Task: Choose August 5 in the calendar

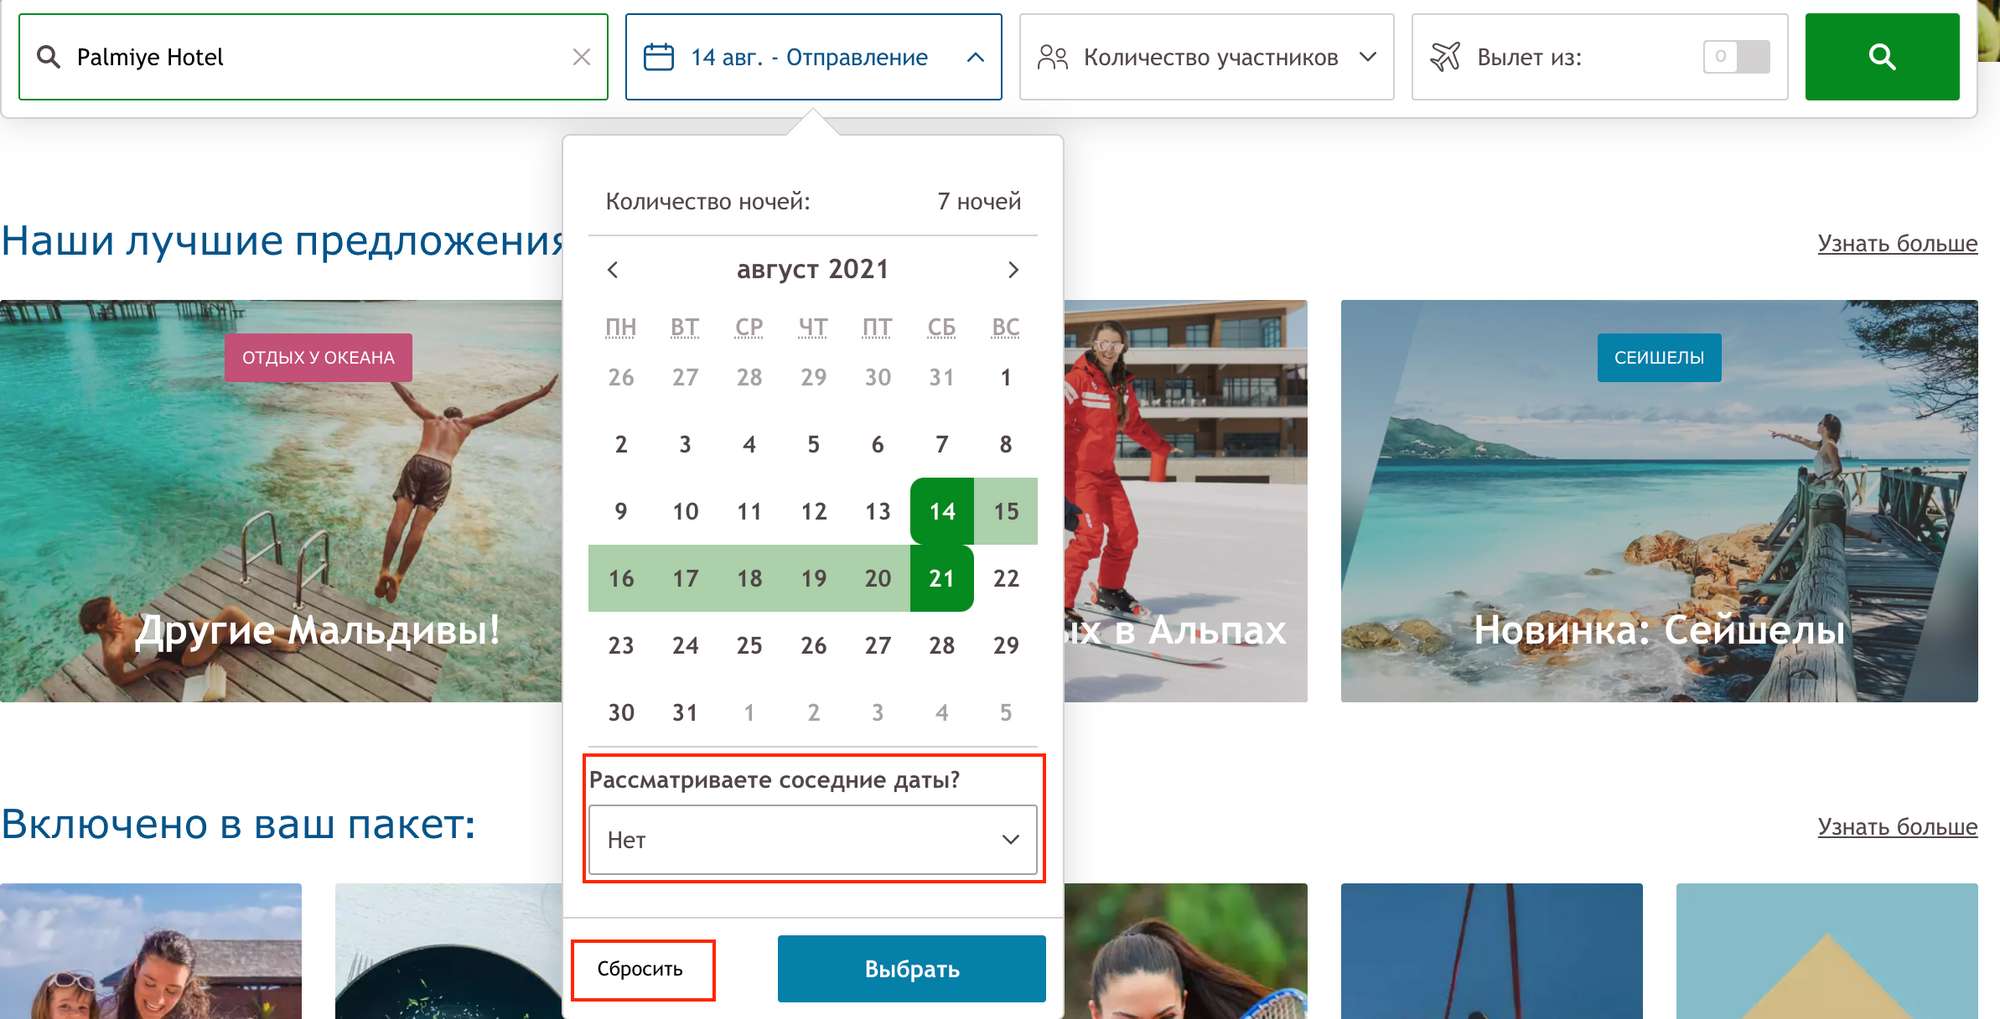Action: pyautogui.click(x=814, y=445)
